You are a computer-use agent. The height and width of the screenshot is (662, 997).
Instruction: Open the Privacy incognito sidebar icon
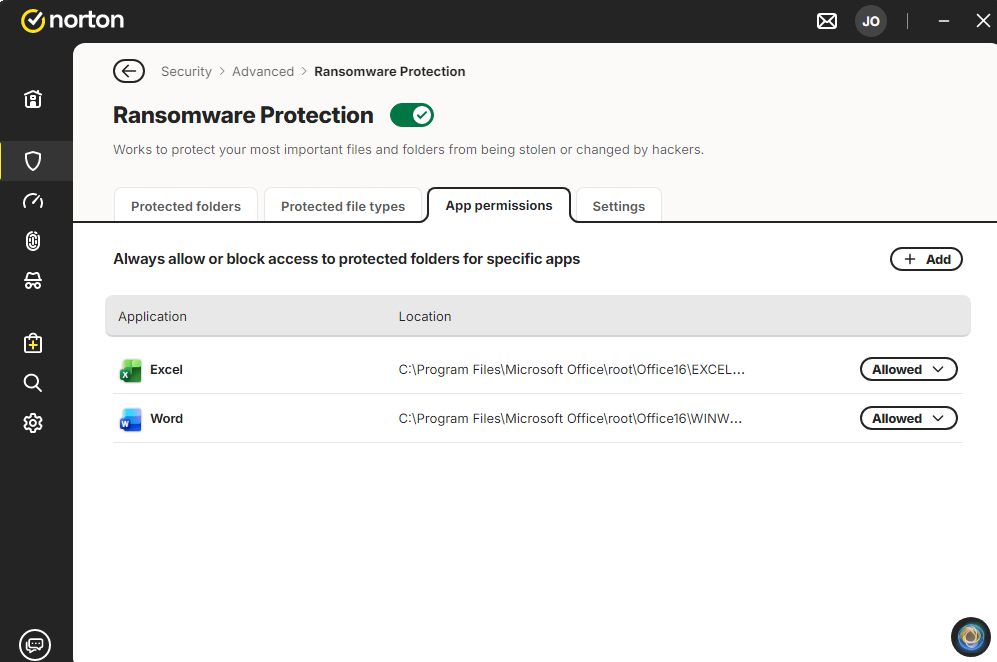click(x=33, y=280)
